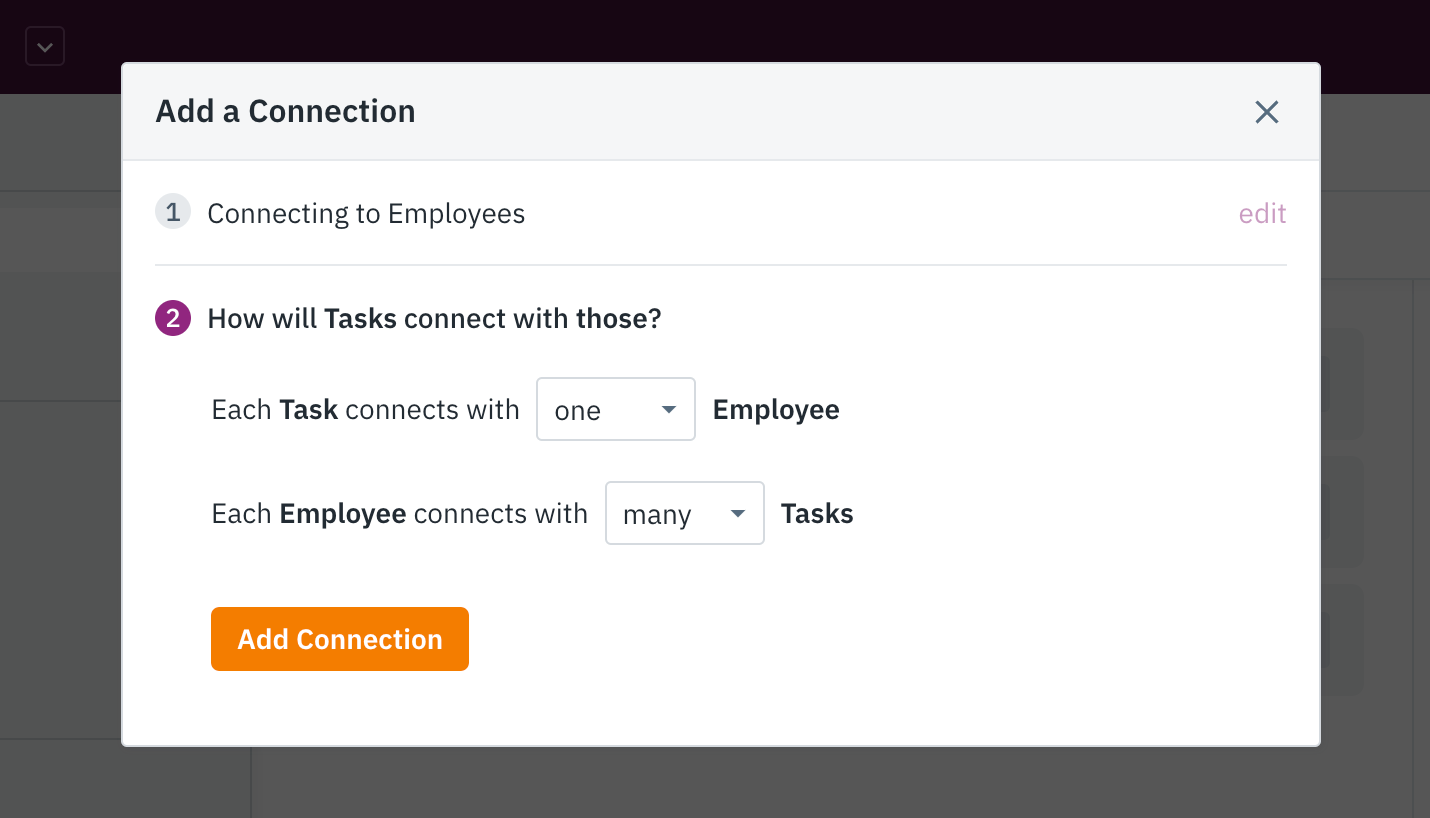Click the 'How will Tasks connect' heading
The width and height of the screenshot is (1430, 818).
tap(434, 317)
